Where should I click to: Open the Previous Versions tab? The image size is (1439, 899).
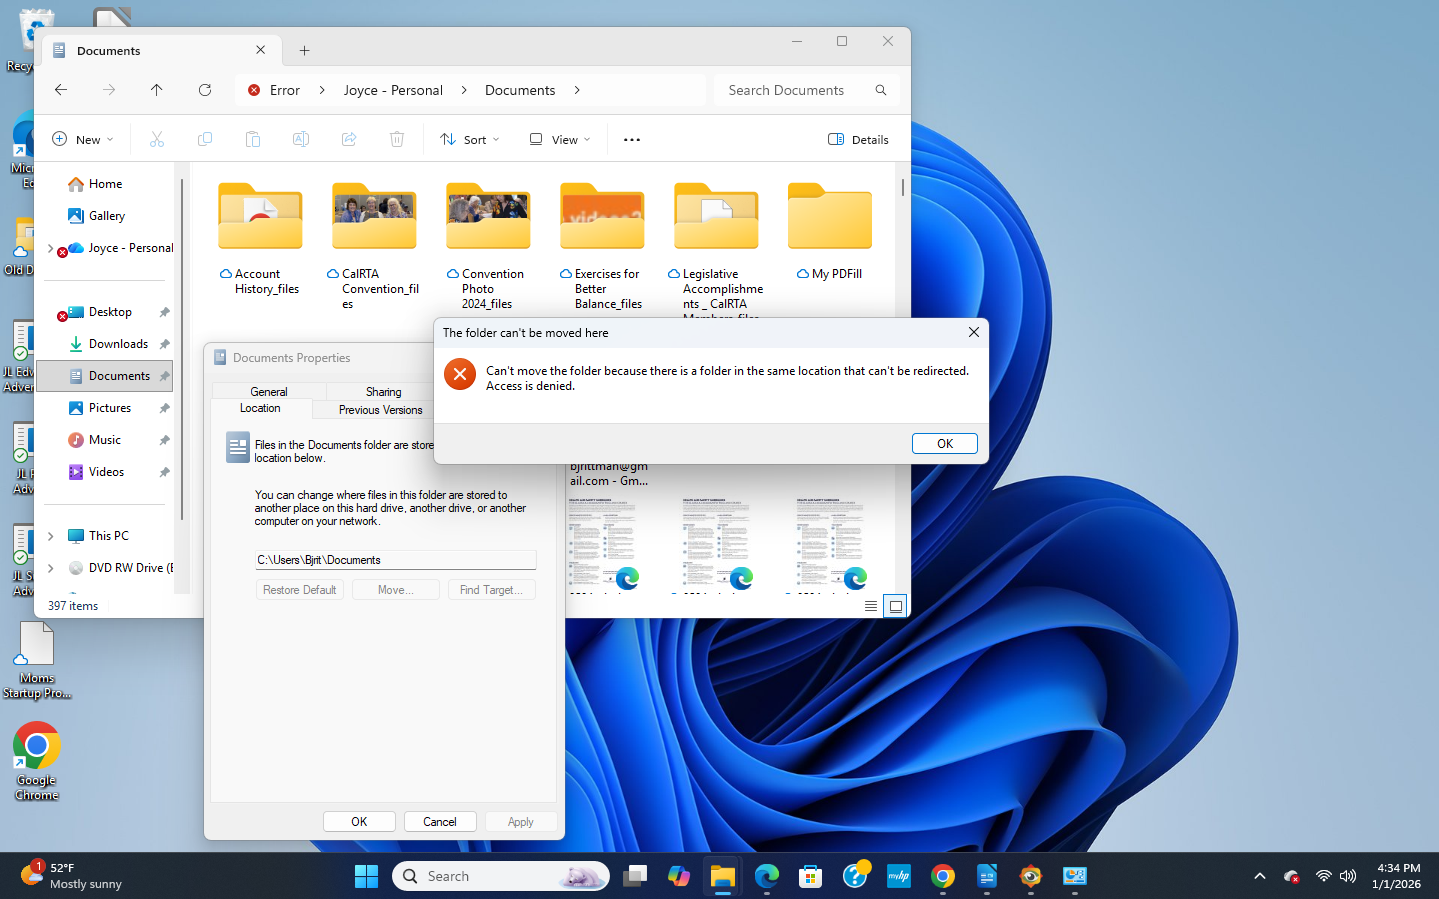pos(380,410)
